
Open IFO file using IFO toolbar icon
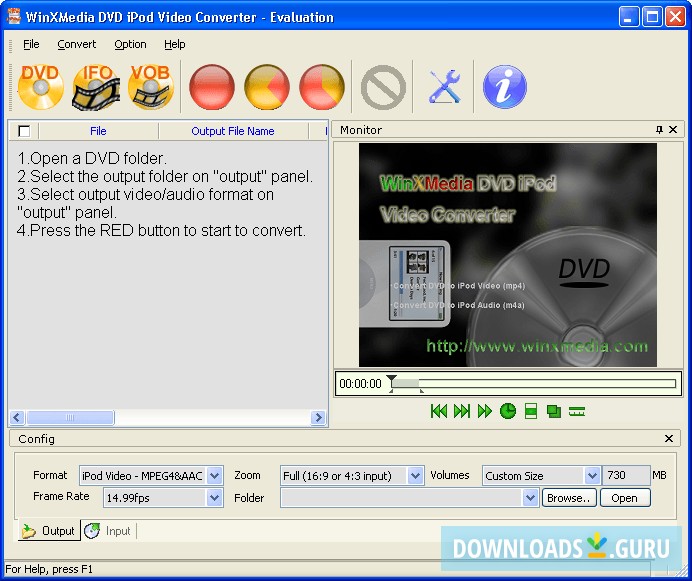[x=96, y=87]
